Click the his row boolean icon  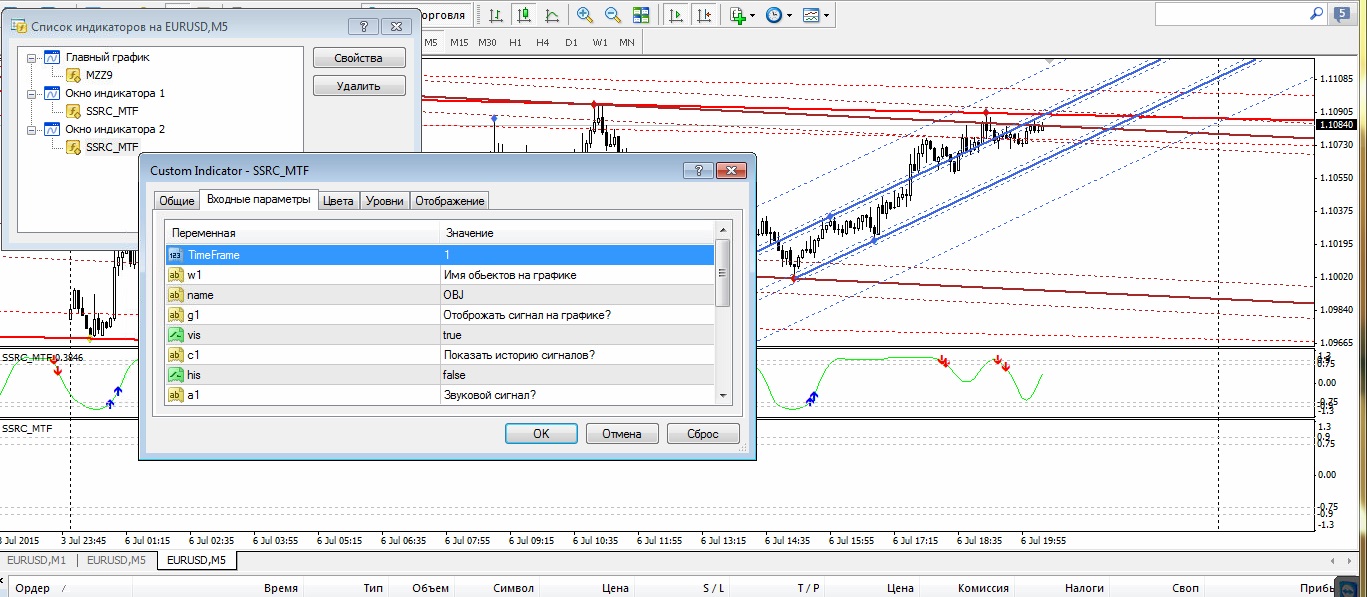(x=175, y=375)
